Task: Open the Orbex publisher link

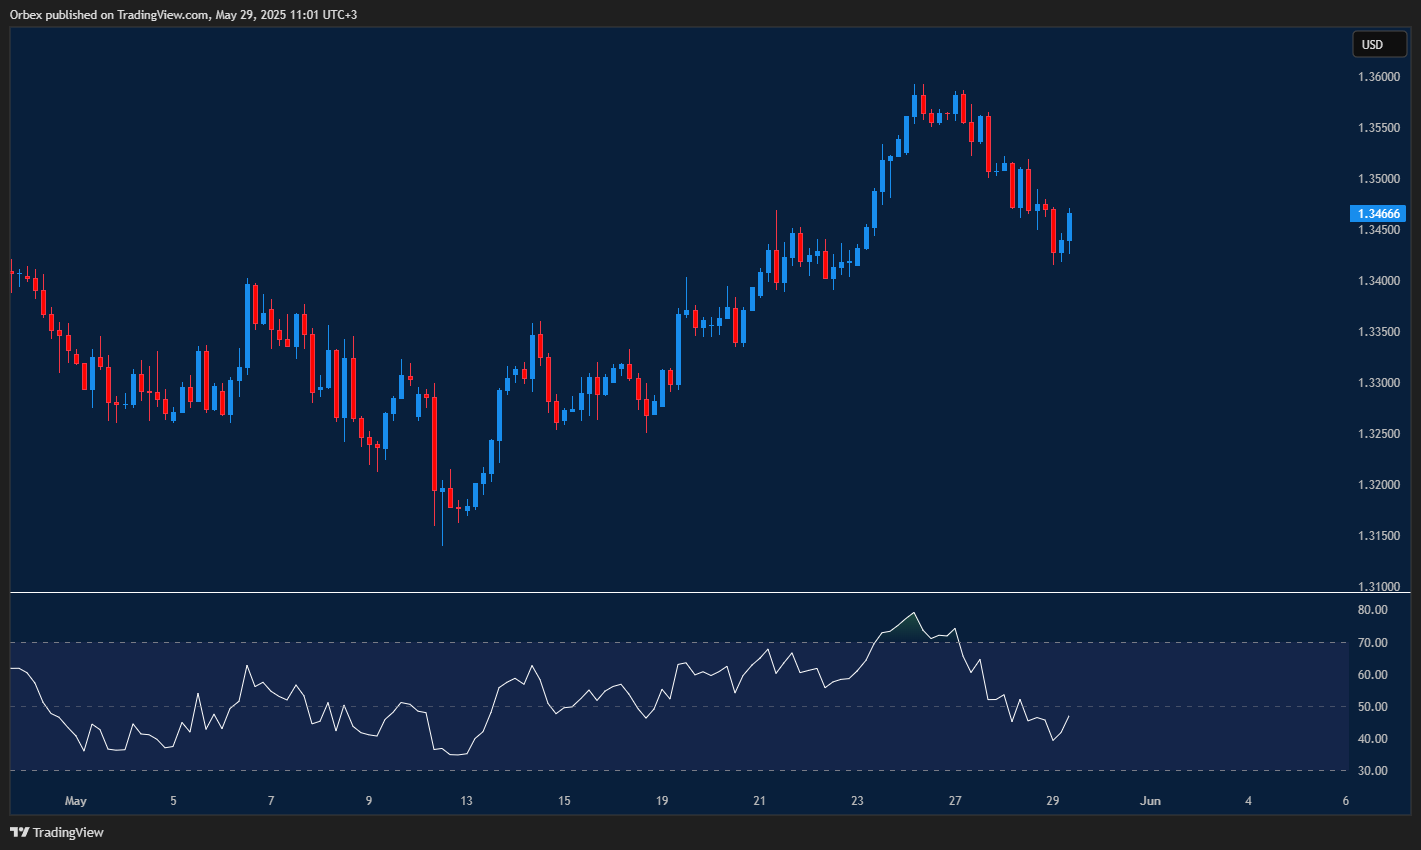Action: (x=29, y=15)
